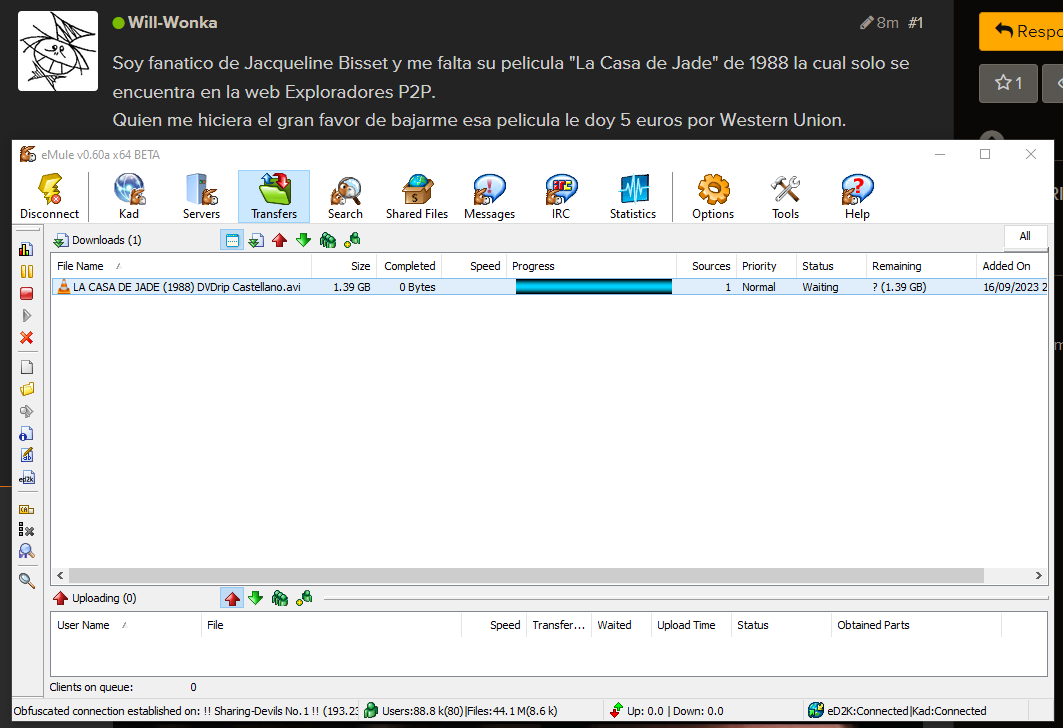The height and width of the screenshot is (728, 1063).
Task: Sort downloads by Completed column
Action: [408, 266]
